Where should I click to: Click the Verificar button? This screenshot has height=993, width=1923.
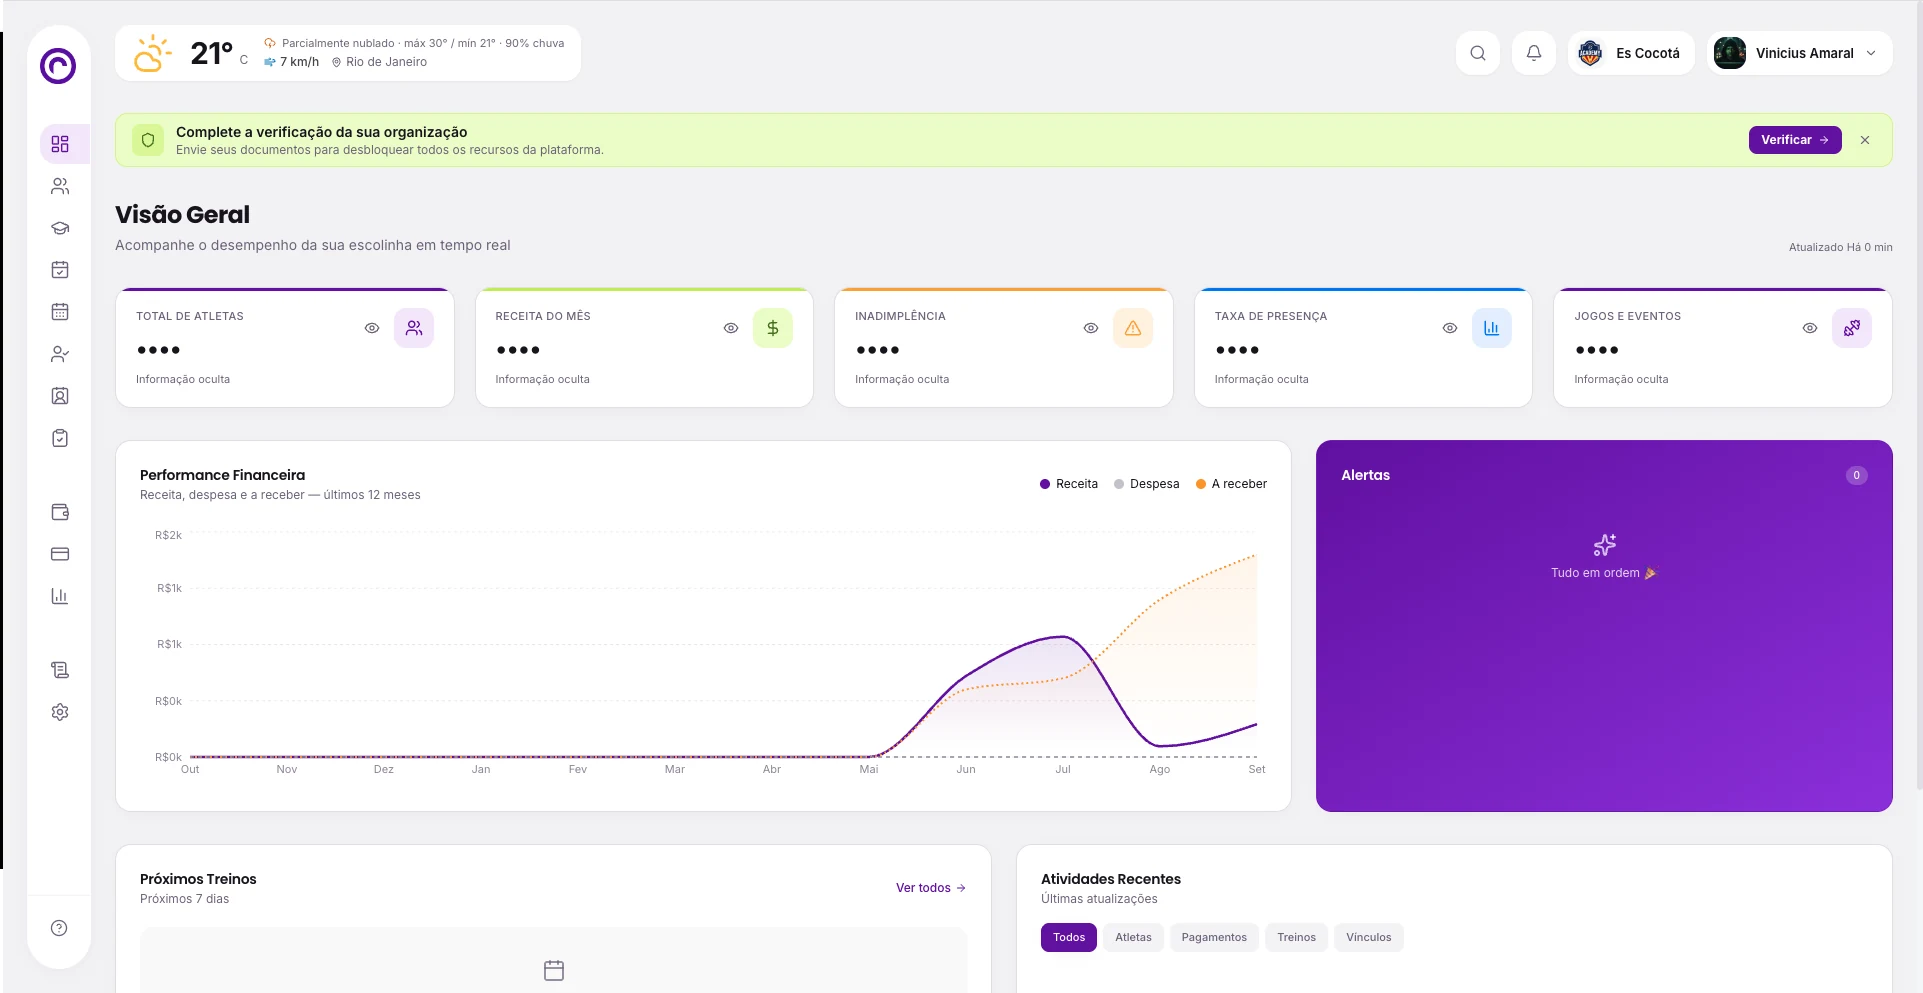tap(1794, 140)
